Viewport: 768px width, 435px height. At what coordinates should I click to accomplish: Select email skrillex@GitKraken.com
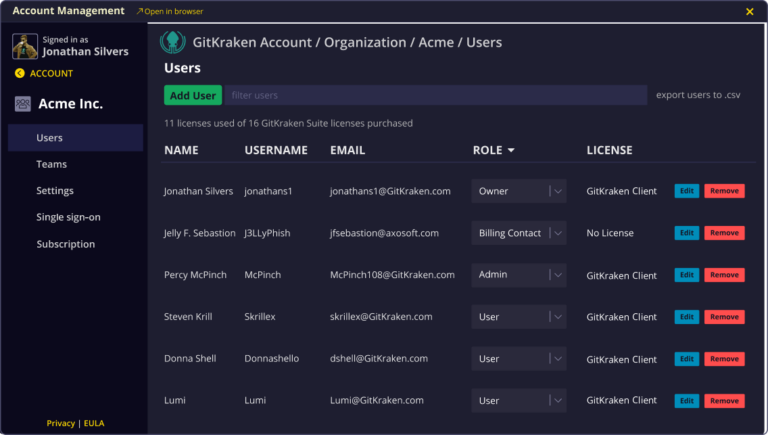pos(381,316)
